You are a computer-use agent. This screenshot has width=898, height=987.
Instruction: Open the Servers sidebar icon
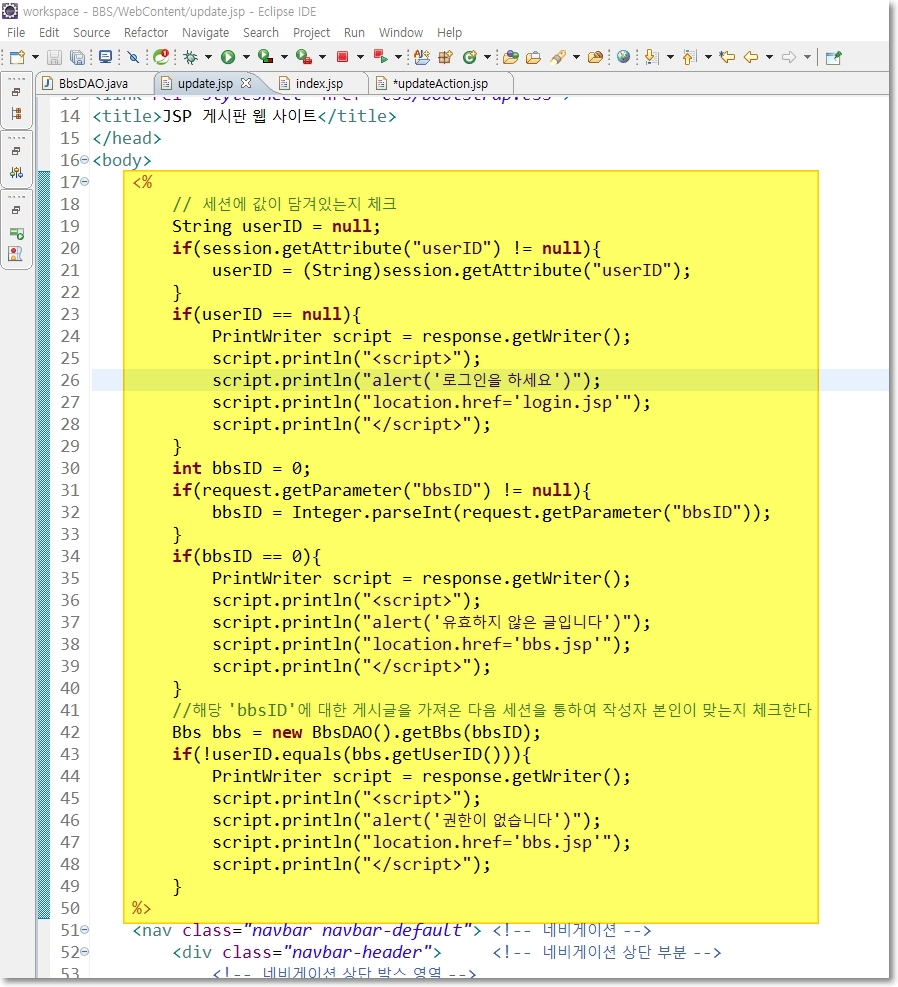16,234
